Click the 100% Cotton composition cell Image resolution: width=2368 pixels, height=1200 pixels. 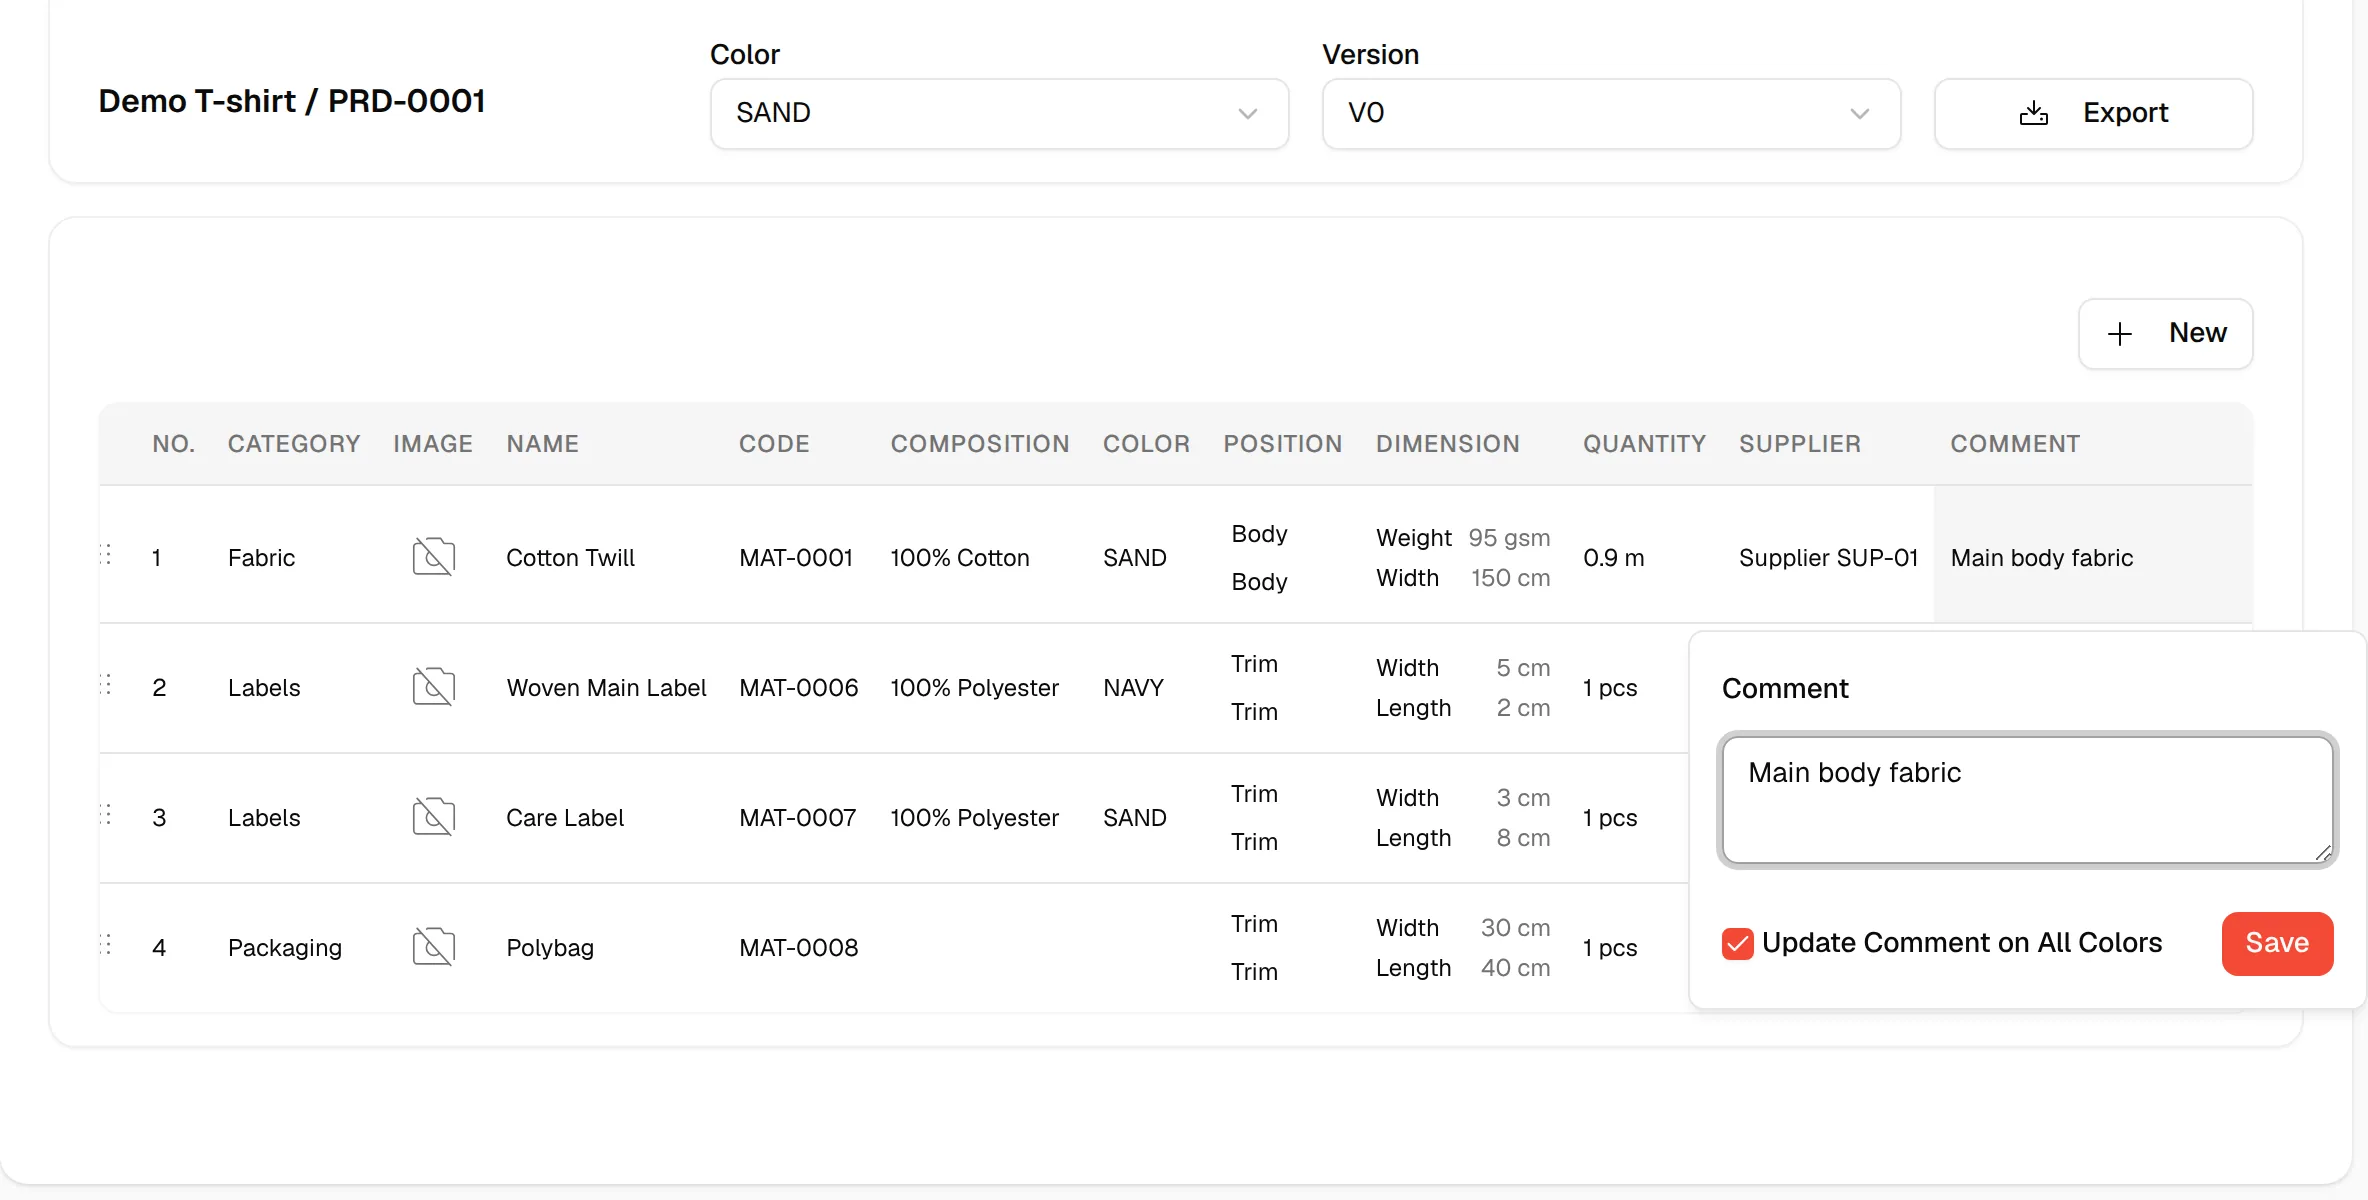click(960, 558)
